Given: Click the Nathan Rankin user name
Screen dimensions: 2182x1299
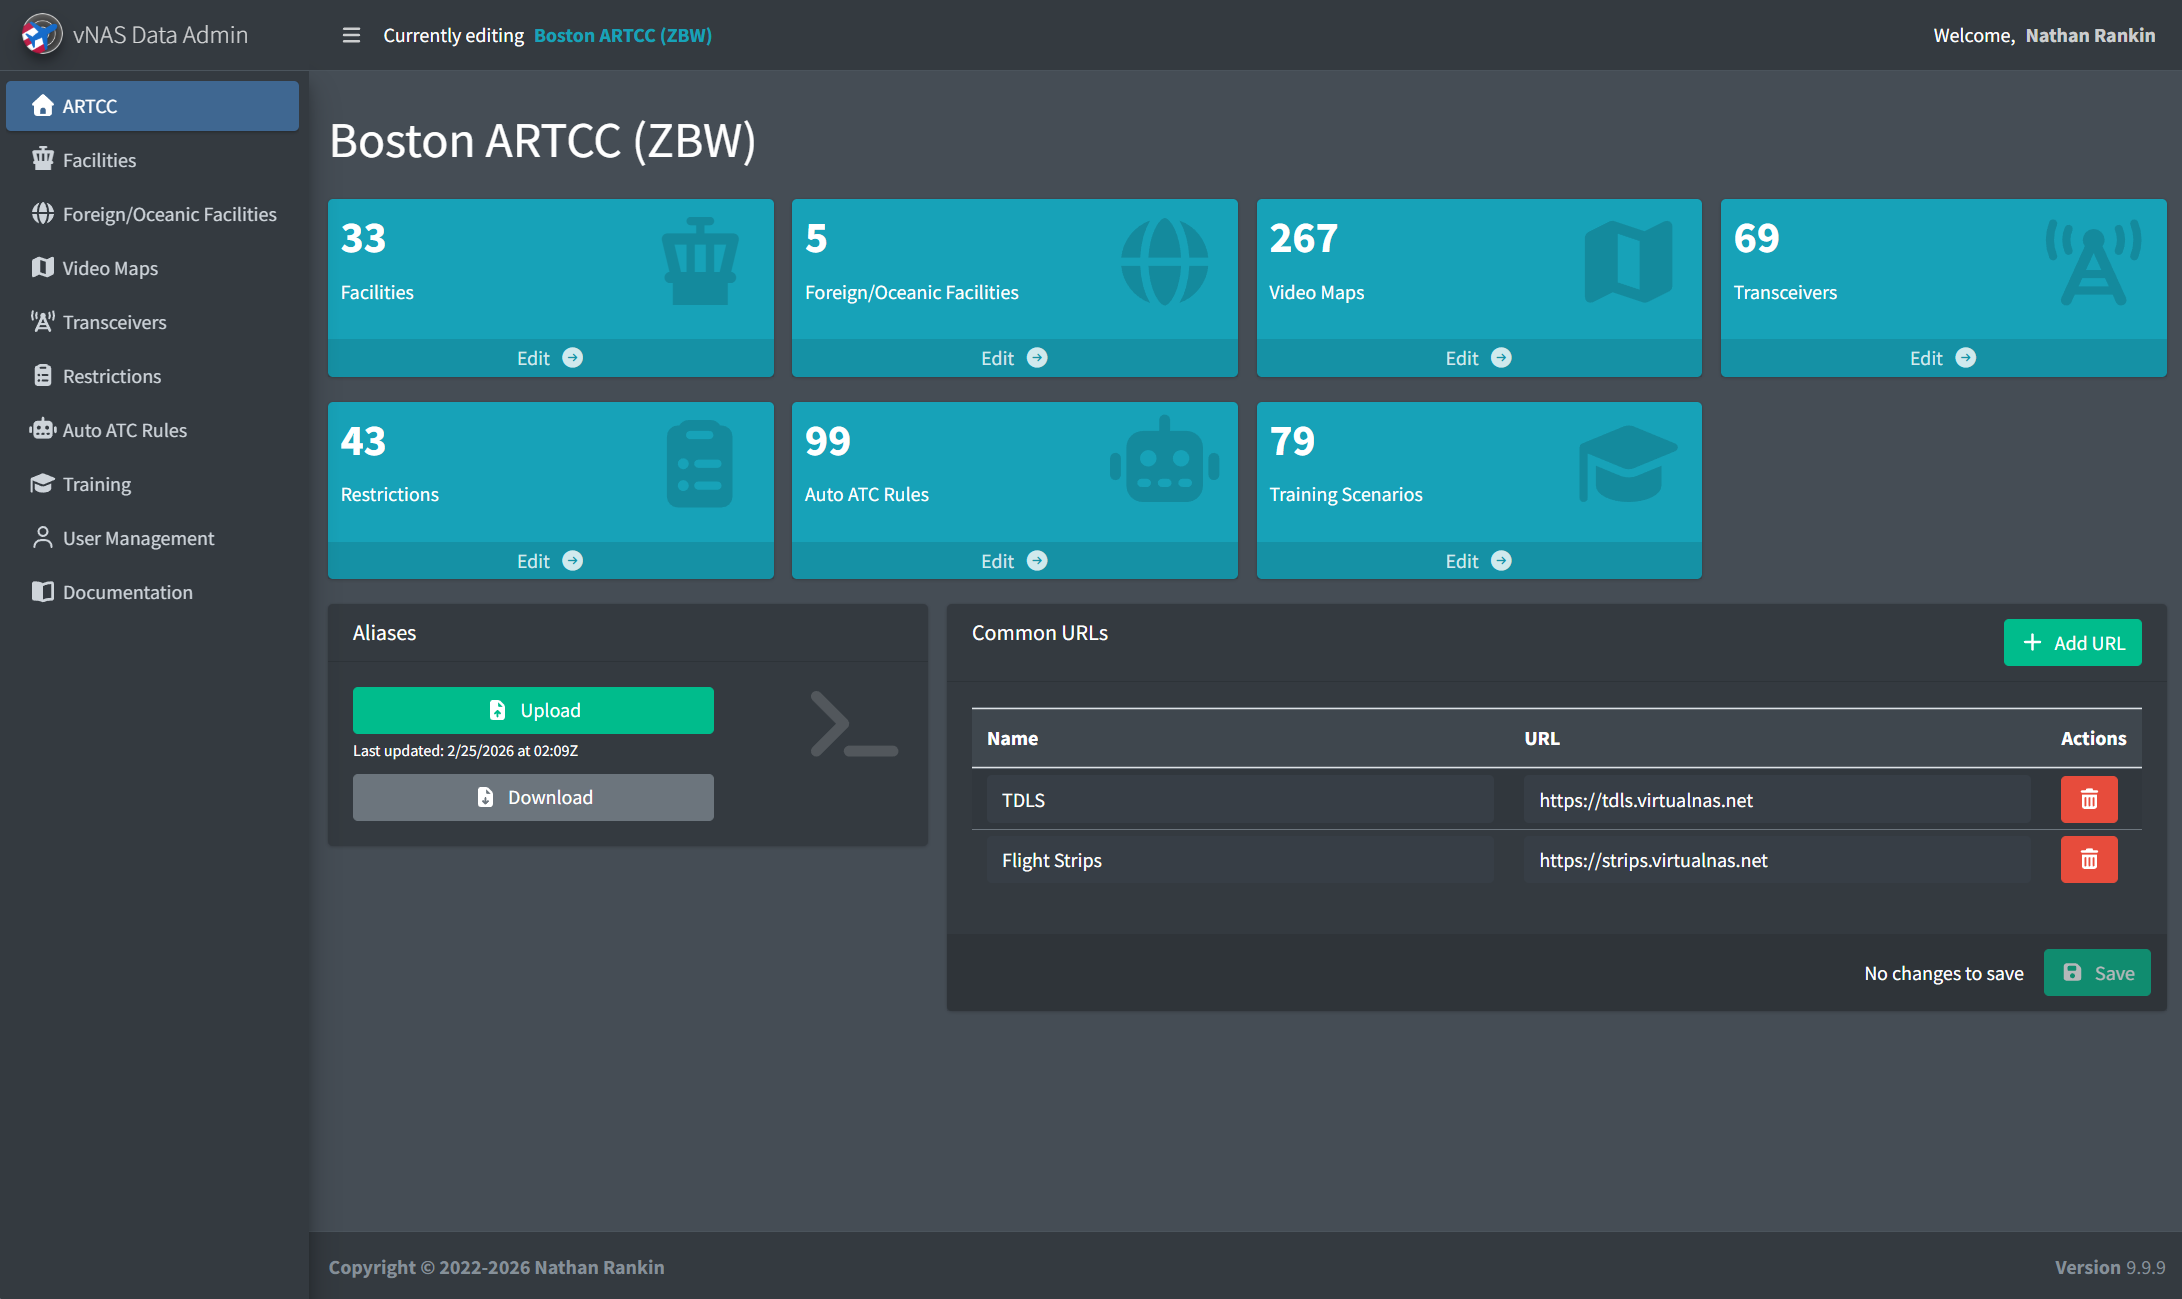Looking at the screenshot, I should click(x=2090, y=35).
